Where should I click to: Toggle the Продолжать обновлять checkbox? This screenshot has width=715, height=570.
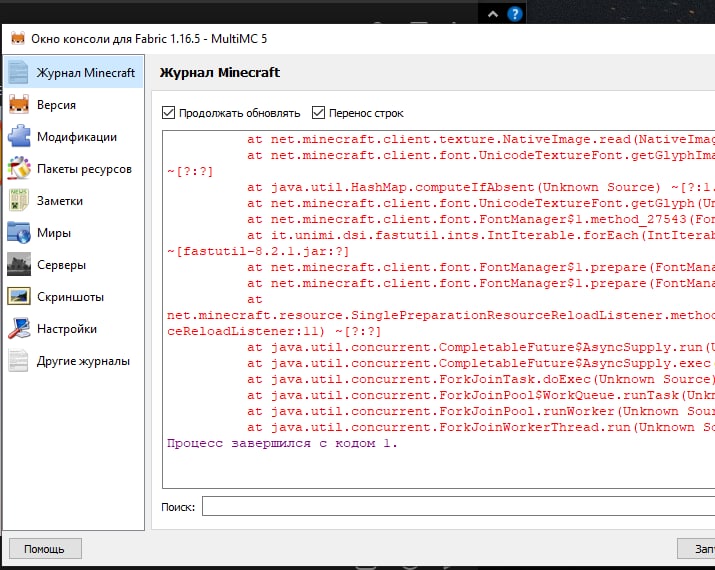click(168, 113)
